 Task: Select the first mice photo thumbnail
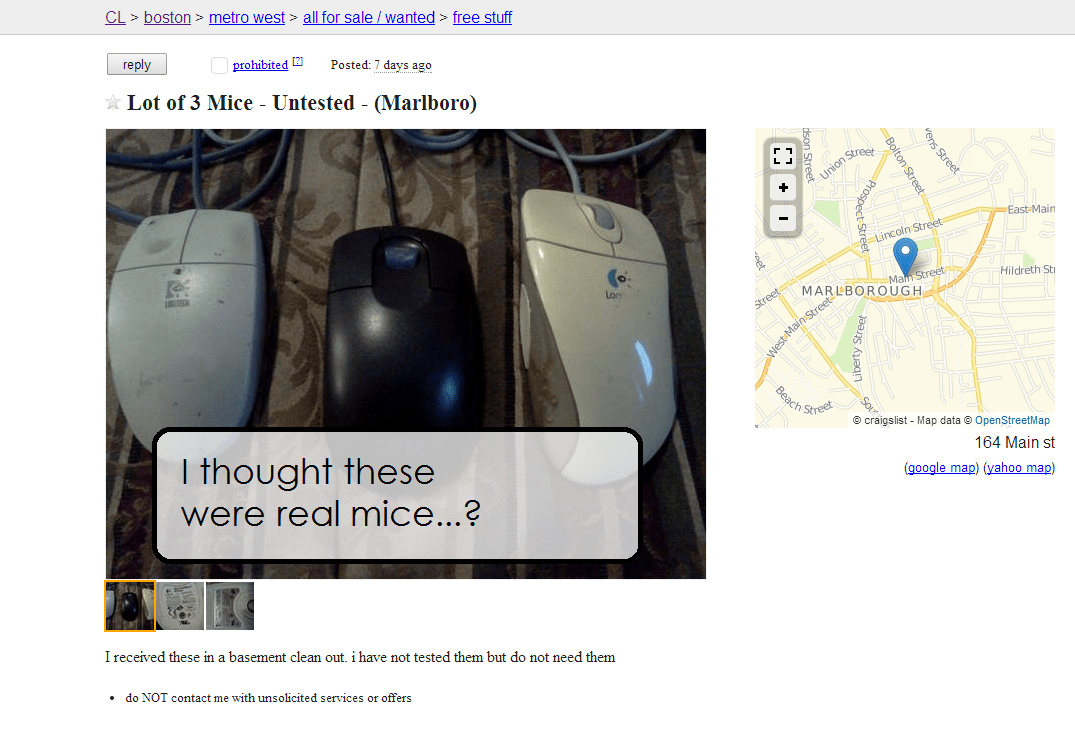(x=130, y=606)
